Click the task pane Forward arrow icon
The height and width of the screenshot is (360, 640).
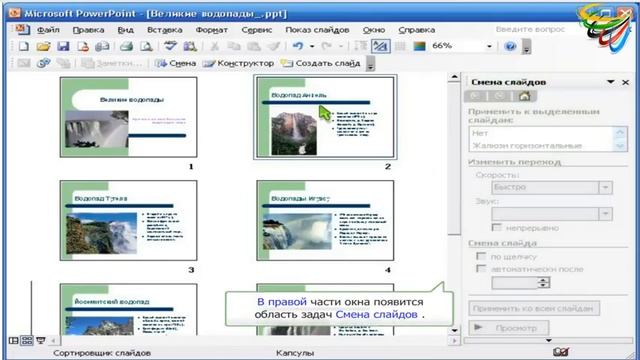(499, 96)
